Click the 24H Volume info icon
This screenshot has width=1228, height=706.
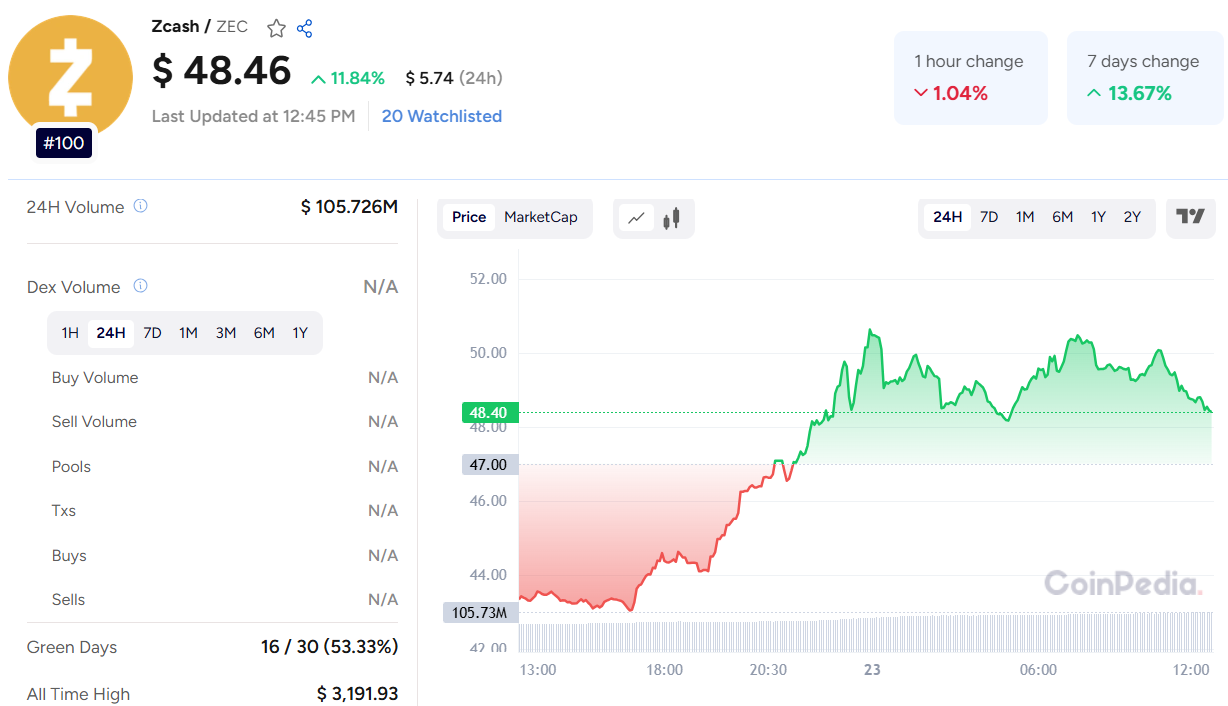click(141, 206)
